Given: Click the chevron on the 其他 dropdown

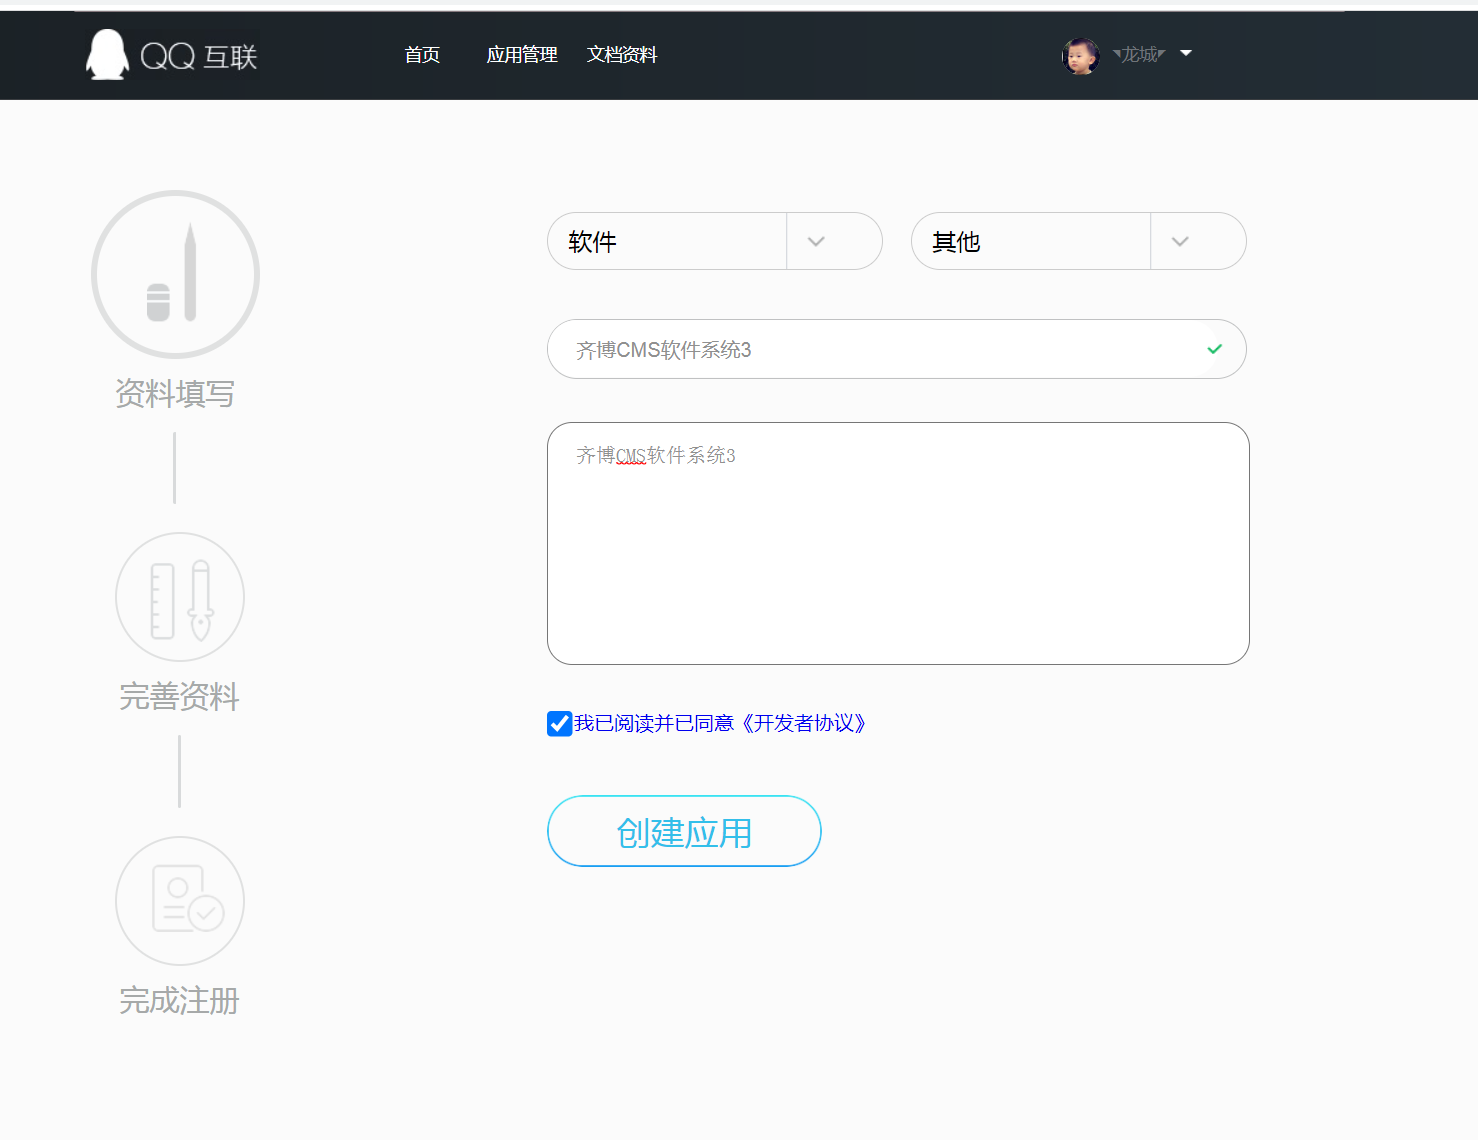Looking at the screenshot, I should tap(1180, 241).
